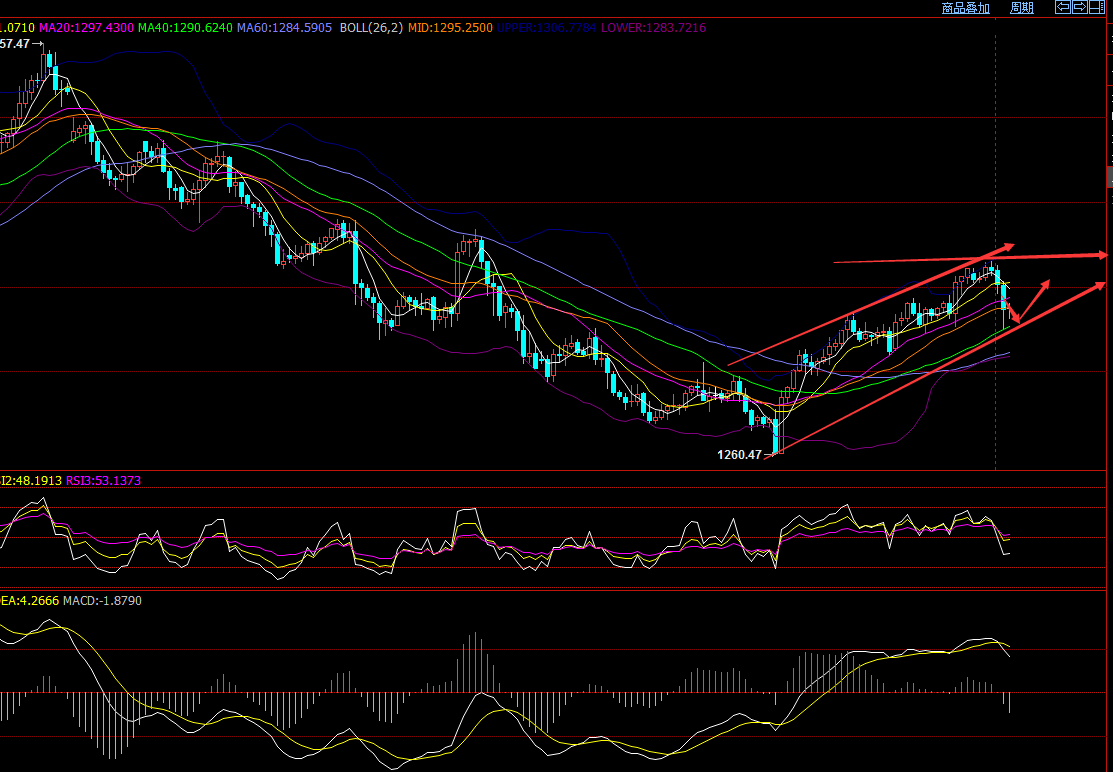Screen dimensions: 1113x772
Task: Click the left arrow navigation icon
Action: [1064, 7]
